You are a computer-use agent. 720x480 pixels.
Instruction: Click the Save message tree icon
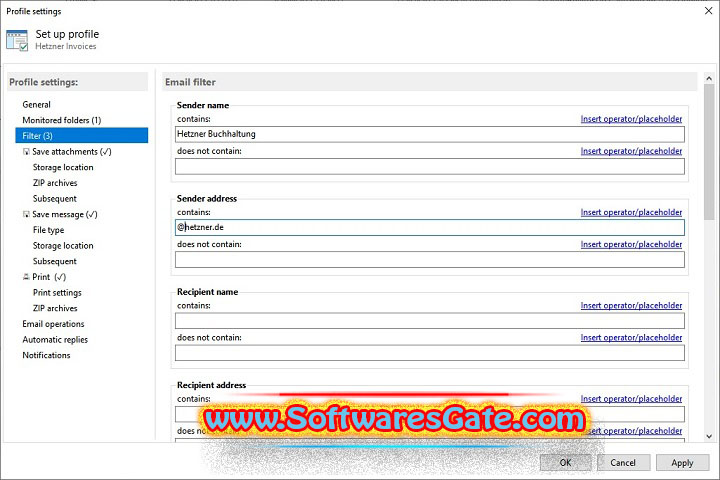tap(26, 214)
